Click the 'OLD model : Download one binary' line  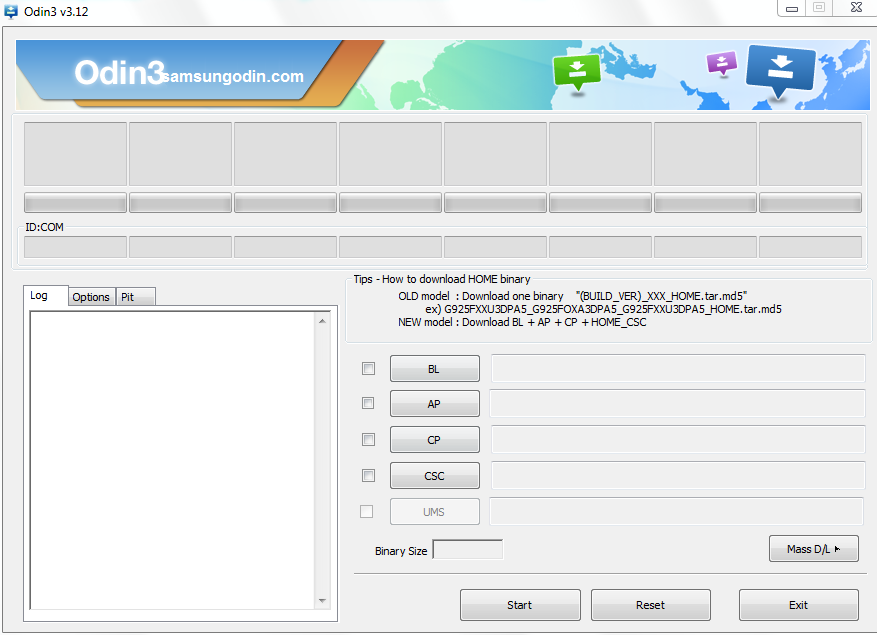(573, 296)
